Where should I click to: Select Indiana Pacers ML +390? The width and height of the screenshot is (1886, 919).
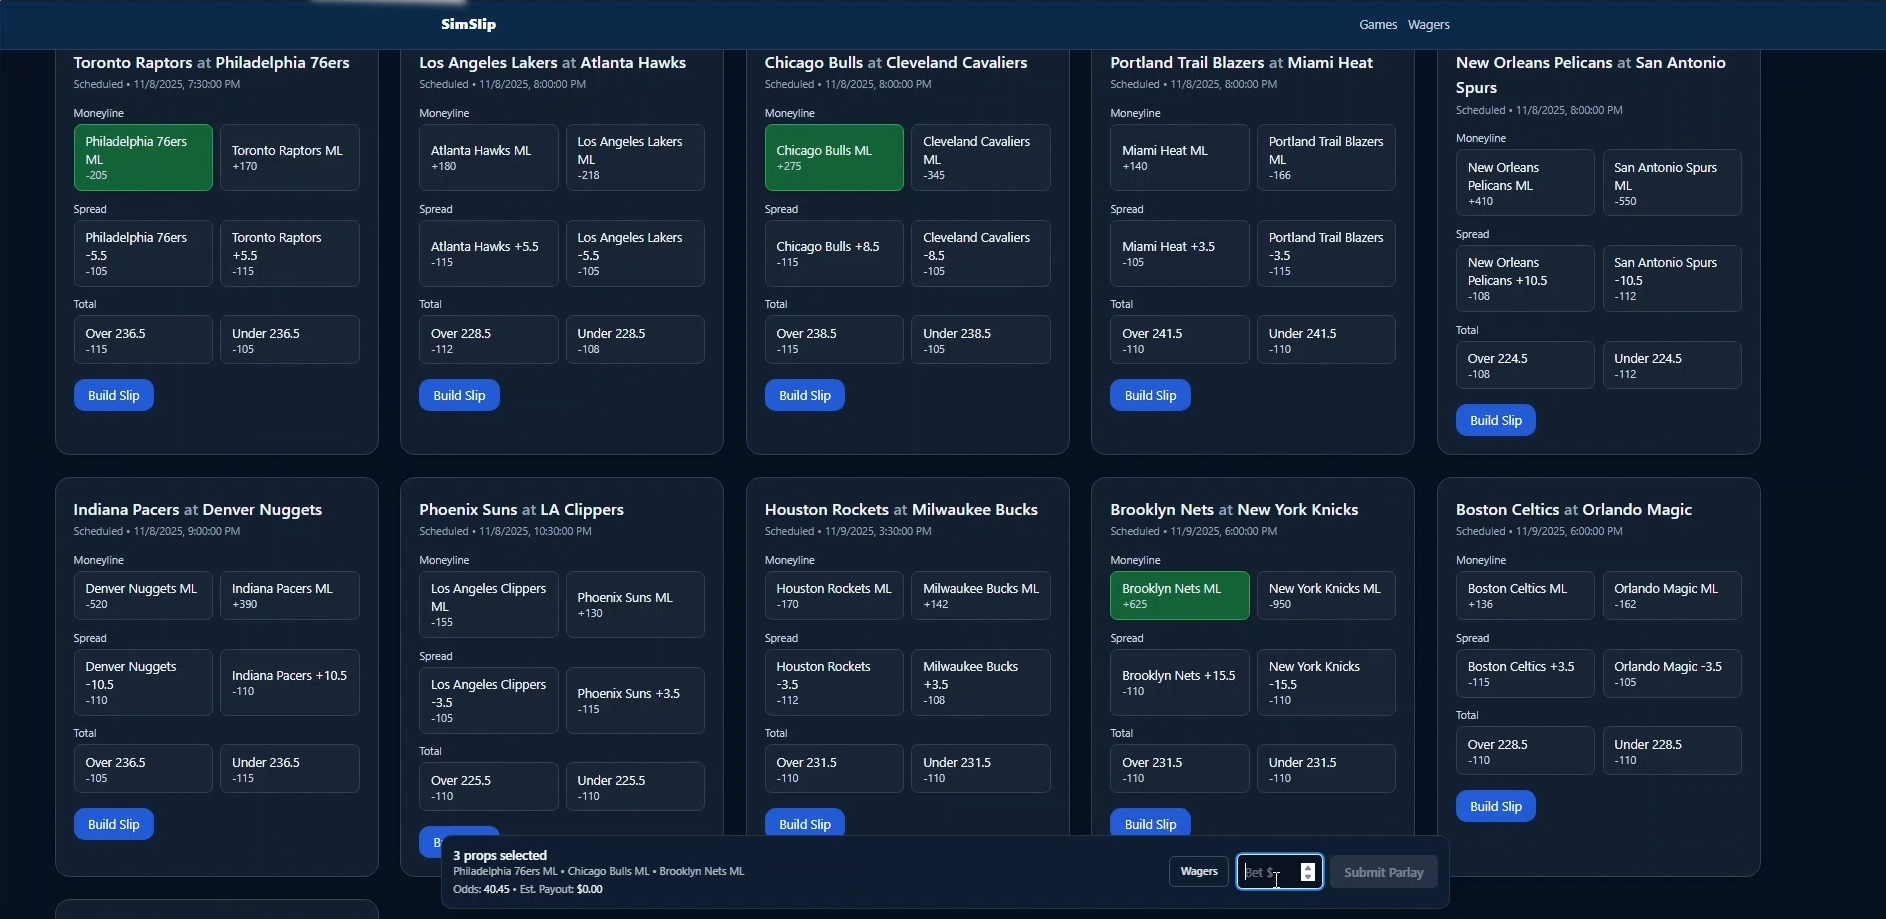pyautogui.click(x=289, y=596)
